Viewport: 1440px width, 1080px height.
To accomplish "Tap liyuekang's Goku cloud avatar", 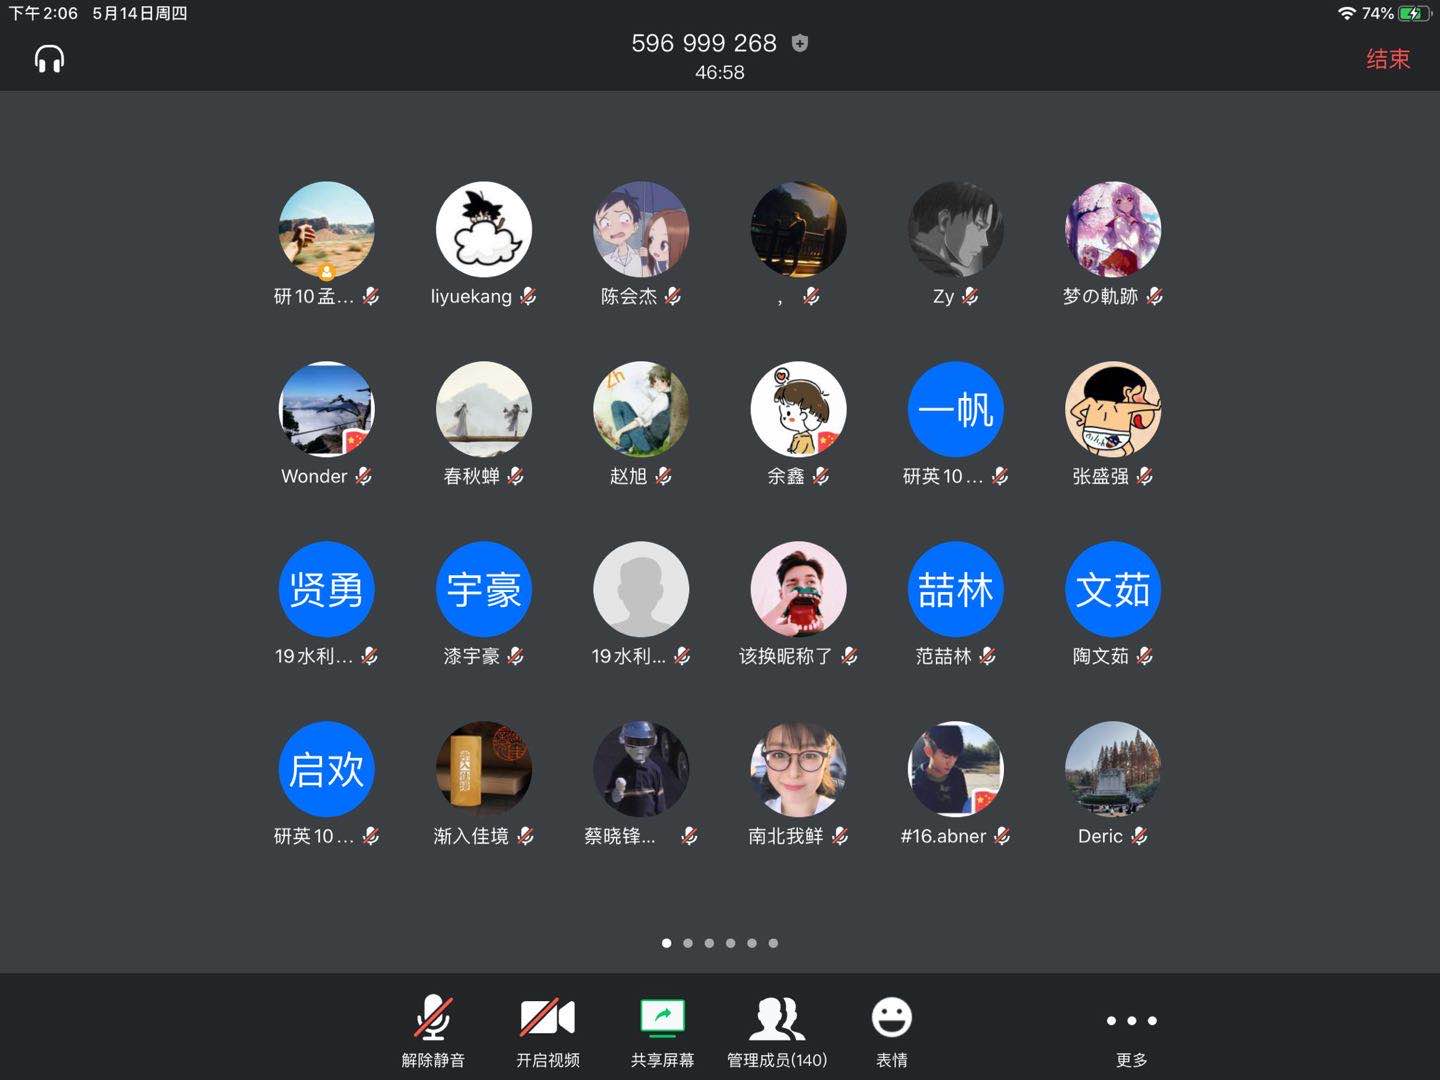I will (x=484, y=229).
